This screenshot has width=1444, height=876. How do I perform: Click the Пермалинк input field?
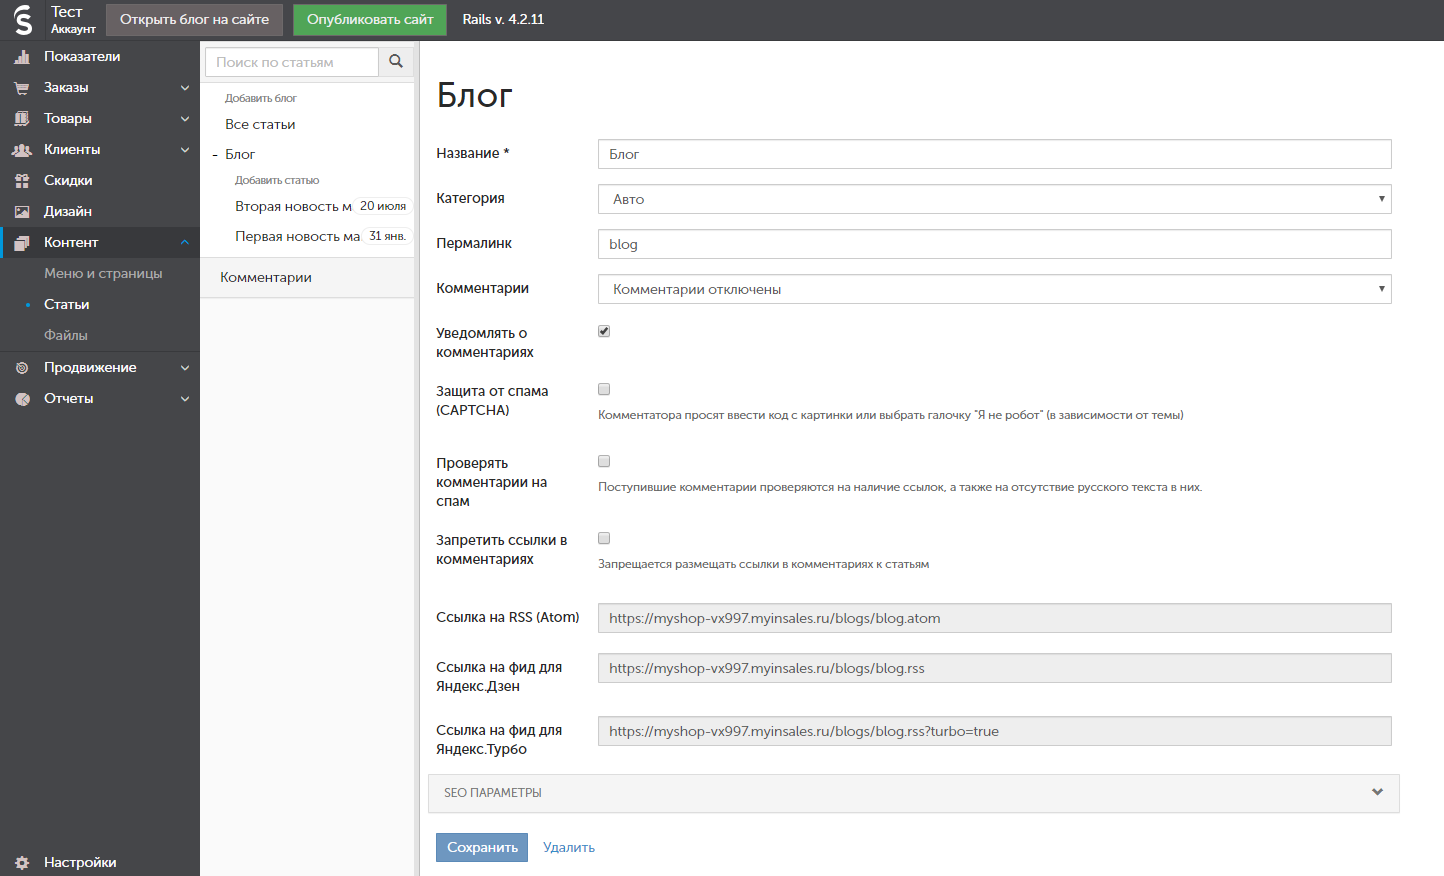click(x=994, y=244)
